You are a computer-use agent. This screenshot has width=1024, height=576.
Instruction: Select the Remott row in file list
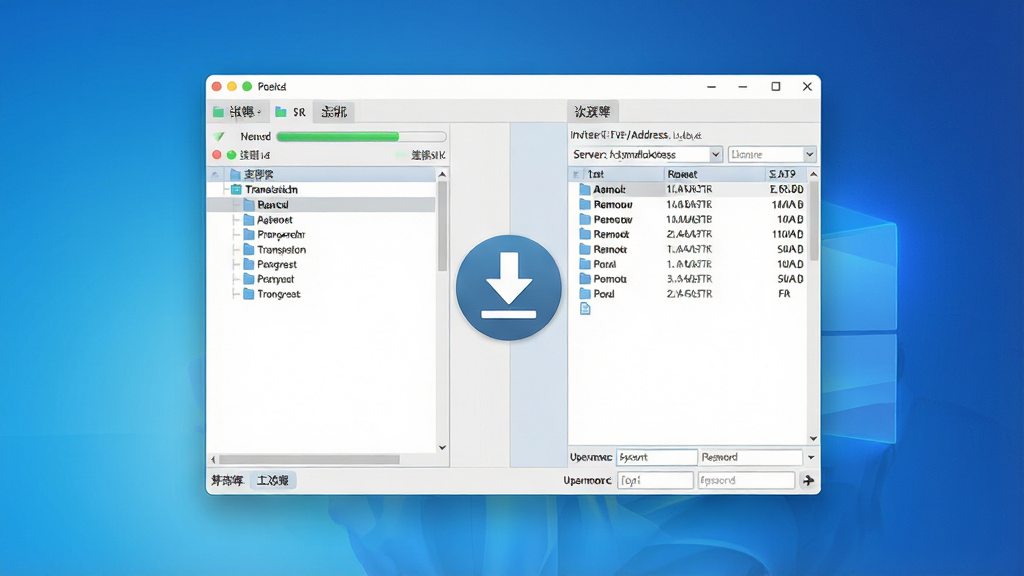688,249
